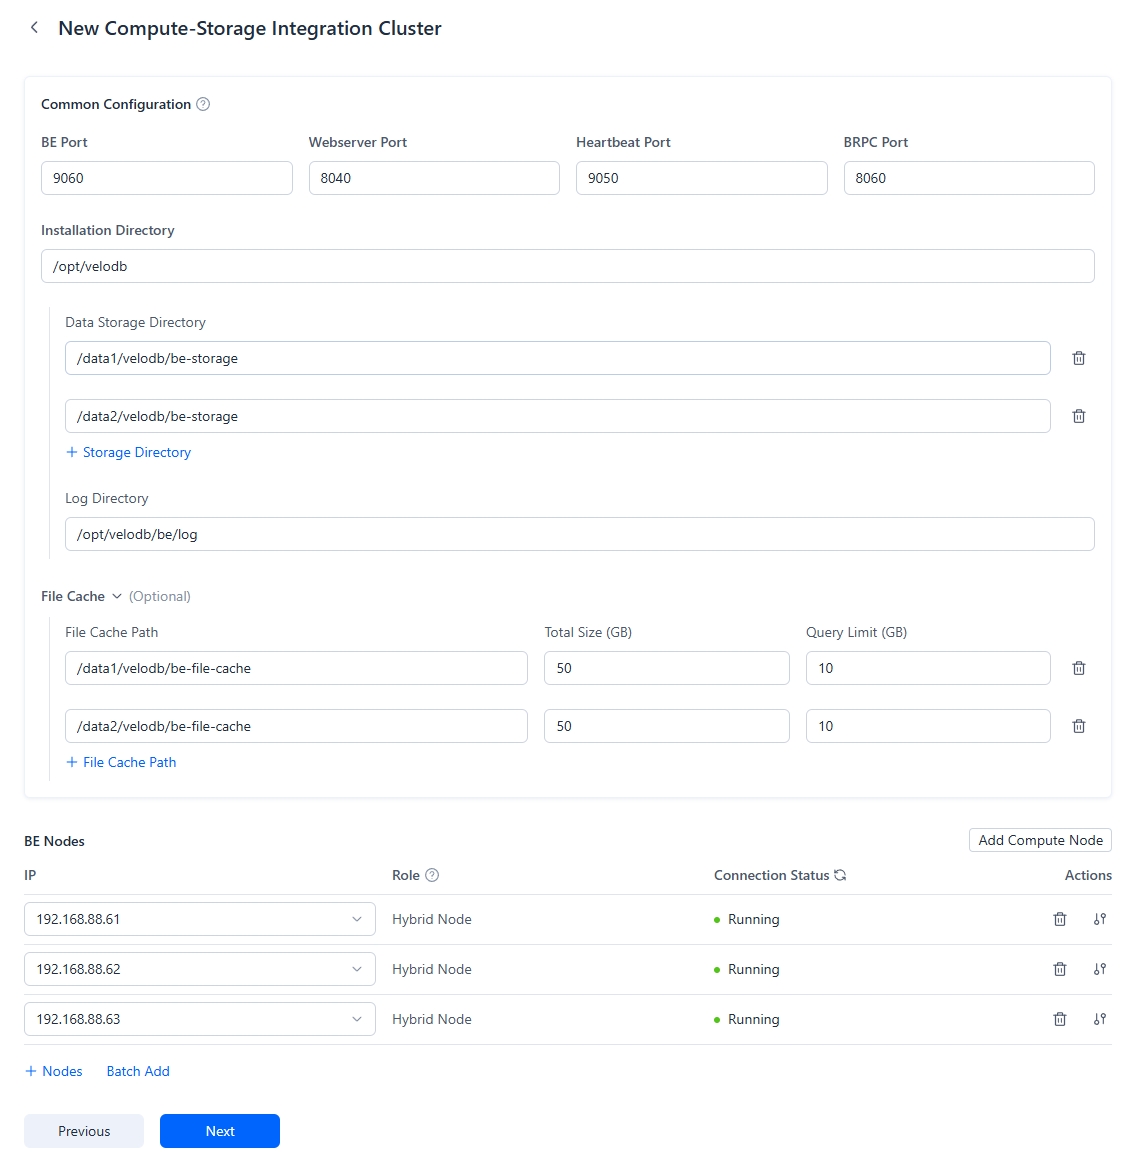Refresh the Connection Status column
This screenshot has width=1129, height=1170.
840,875
